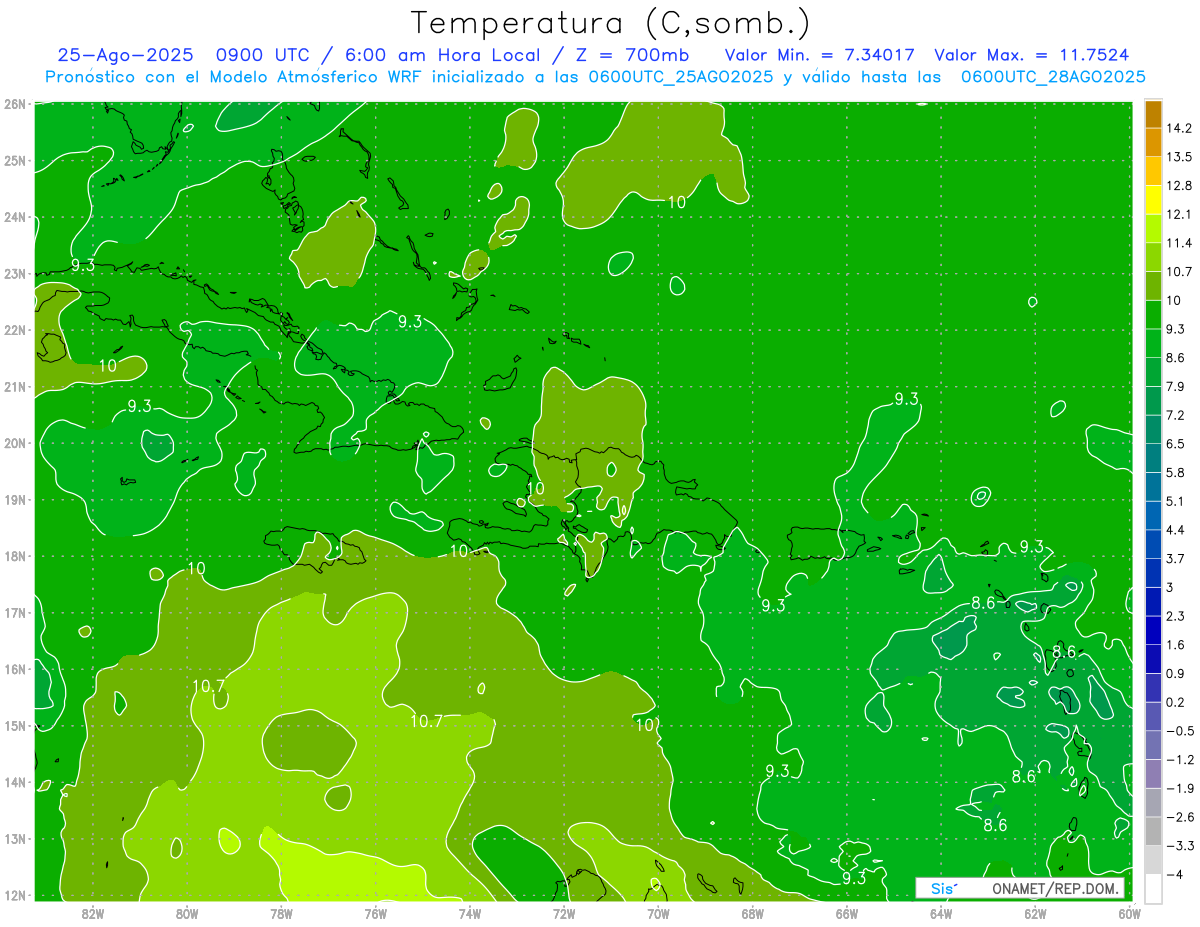
Task: Click the 16N latitude axis label
Action: click(15, 669)
